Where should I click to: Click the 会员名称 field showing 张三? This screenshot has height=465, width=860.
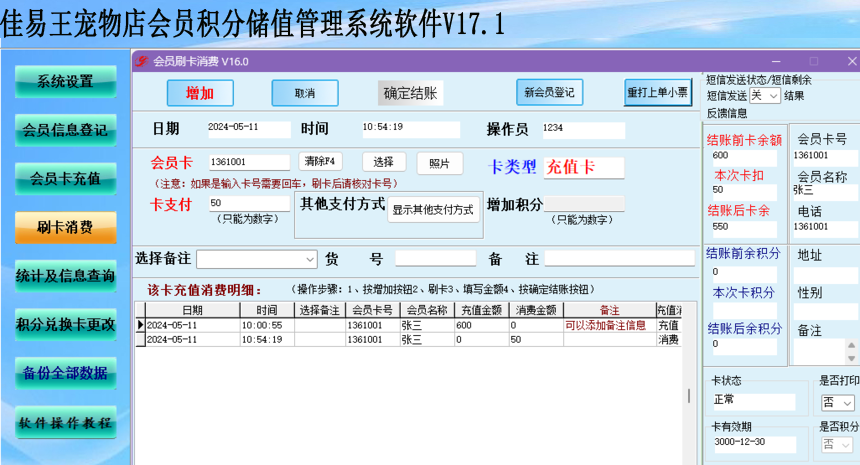[x=825, y=191]
